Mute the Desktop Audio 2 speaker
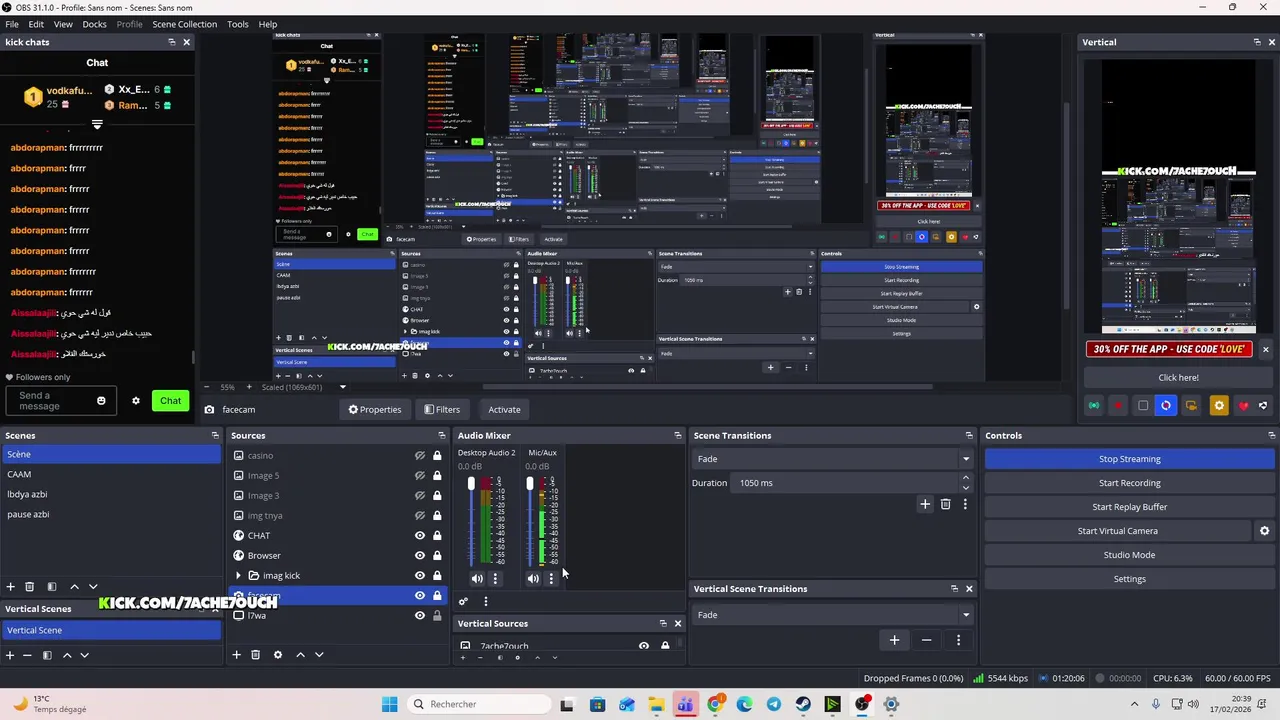1280x720 pixels. click(477, 578)
